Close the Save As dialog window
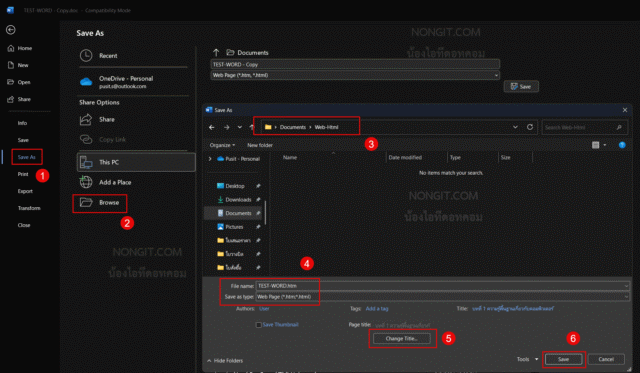 coord(624,110)
